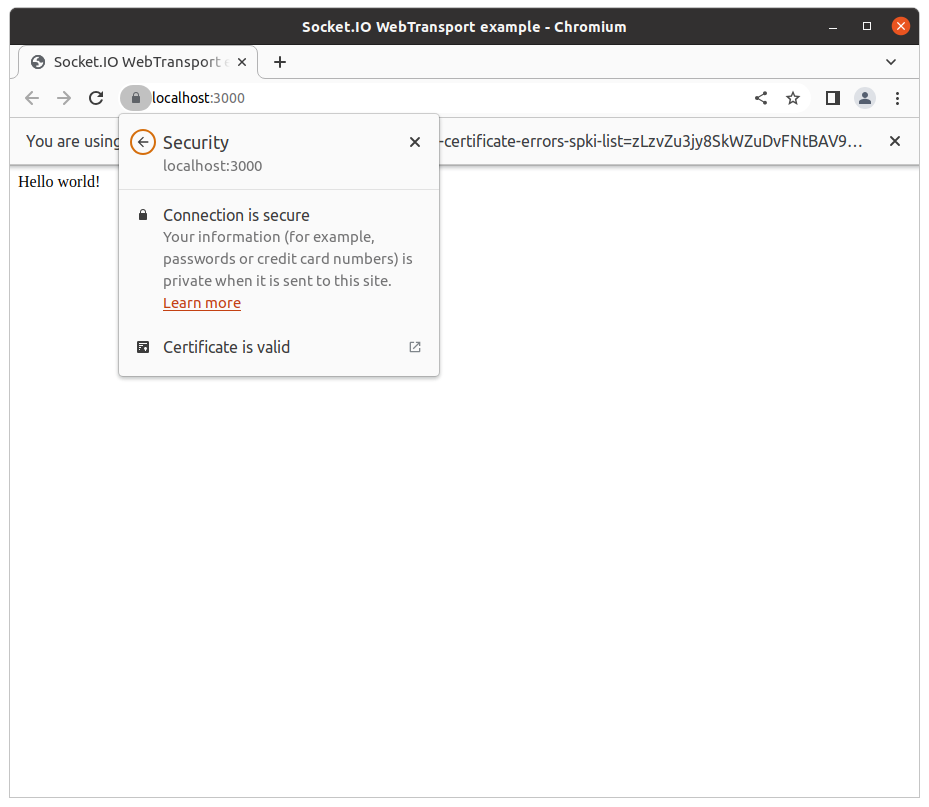Image resolution: width=929 pixels, height=807 pixels.
Task: Click inside the address bar
Action: pos(300,98)
